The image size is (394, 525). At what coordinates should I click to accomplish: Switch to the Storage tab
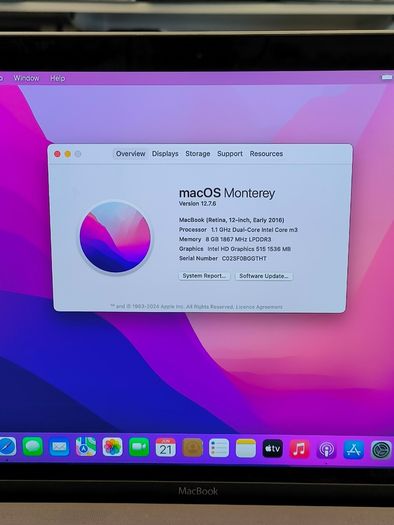(198, 154)
